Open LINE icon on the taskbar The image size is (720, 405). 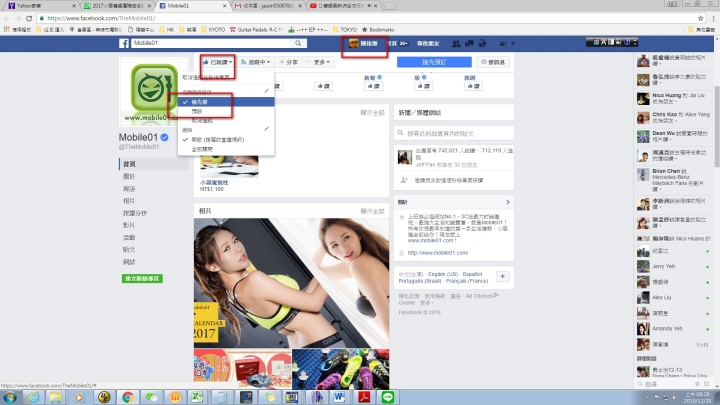(388, 397)
